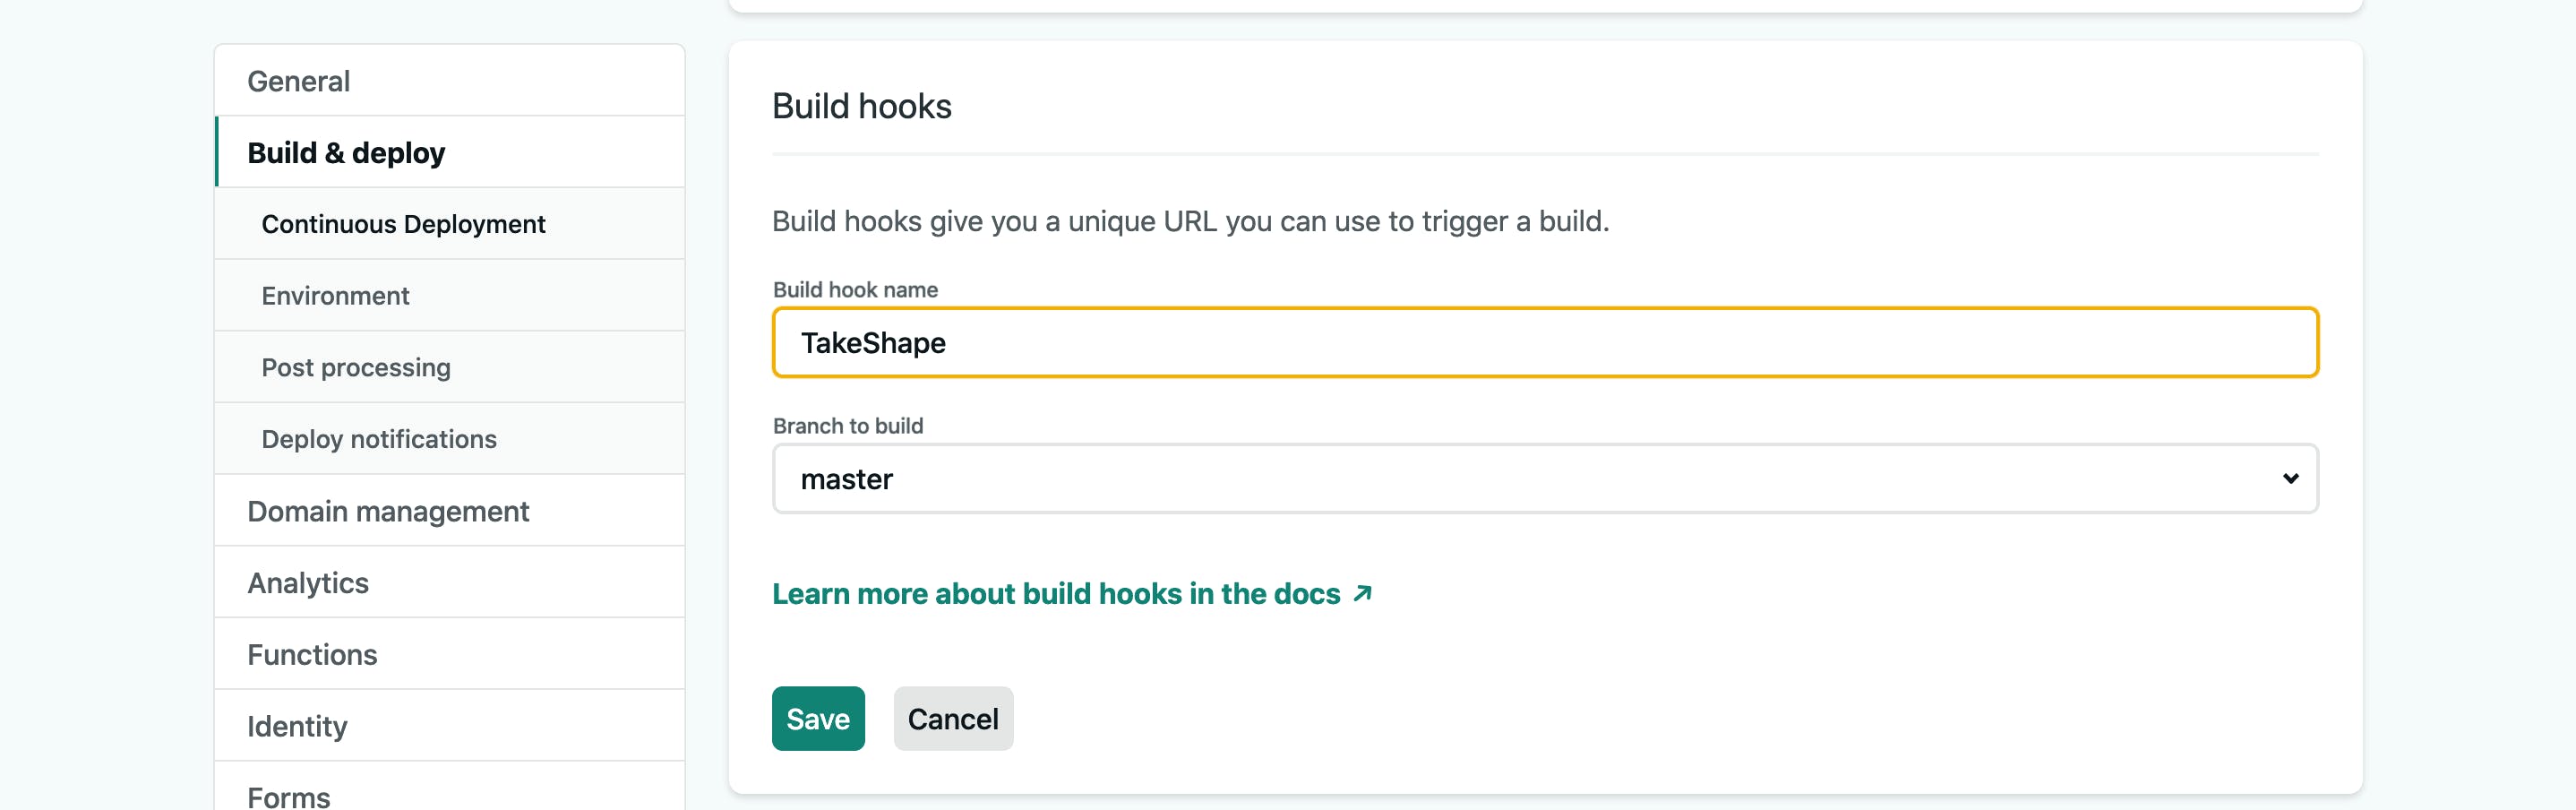Save the build hook
The width and height of the screenshot is (2576, 810).
tap(818, 719)
